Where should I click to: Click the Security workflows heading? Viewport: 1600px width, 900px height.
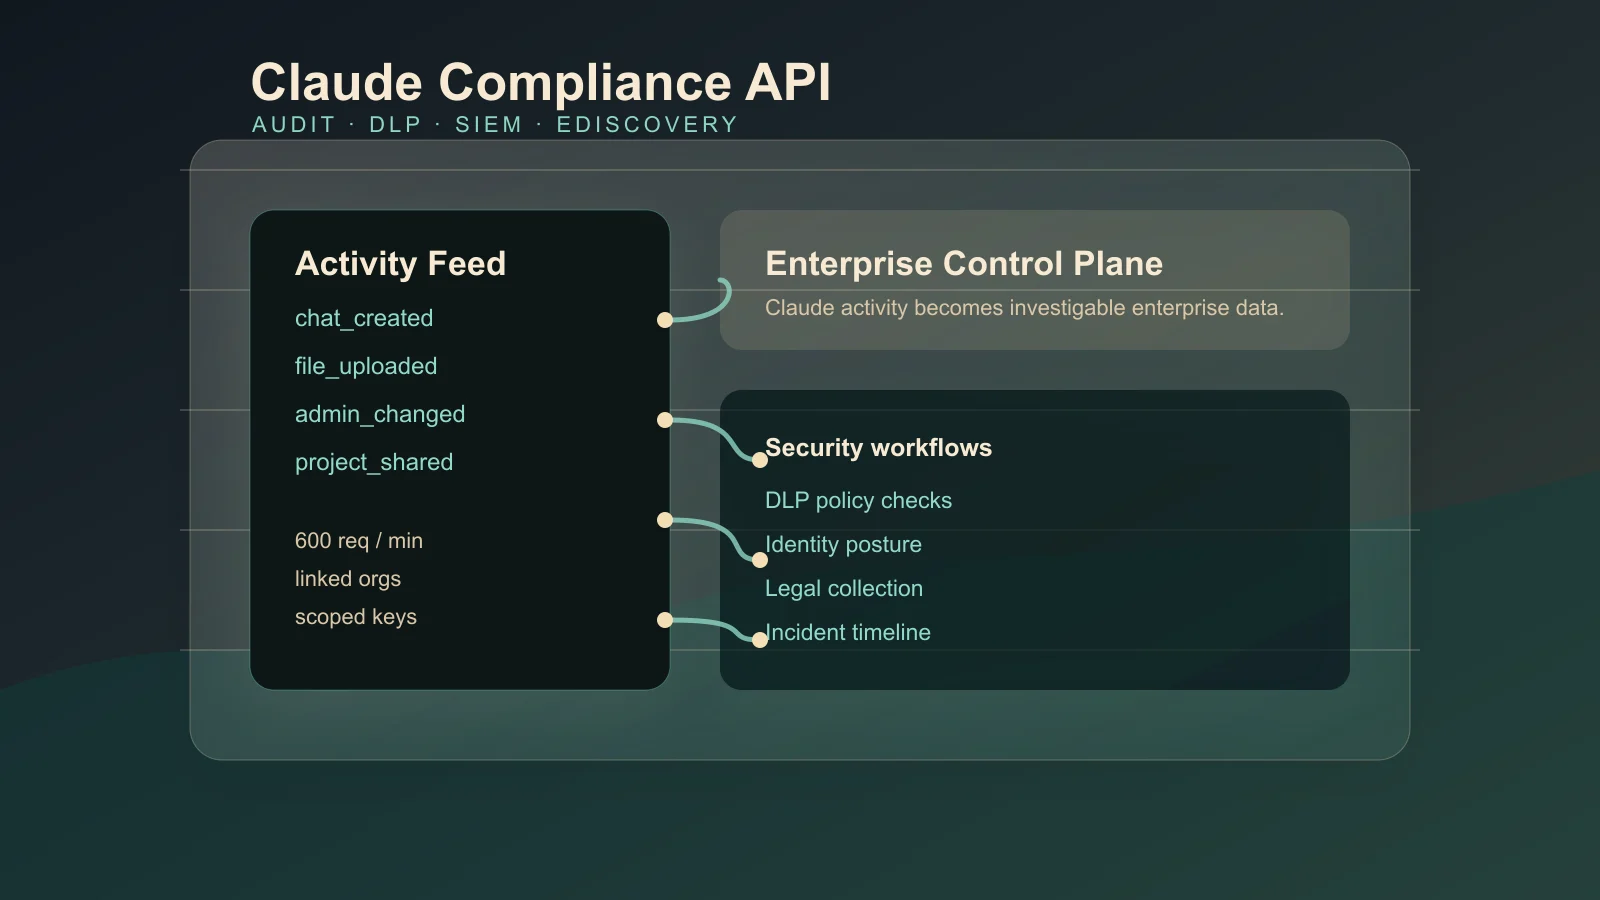[878, 448]
